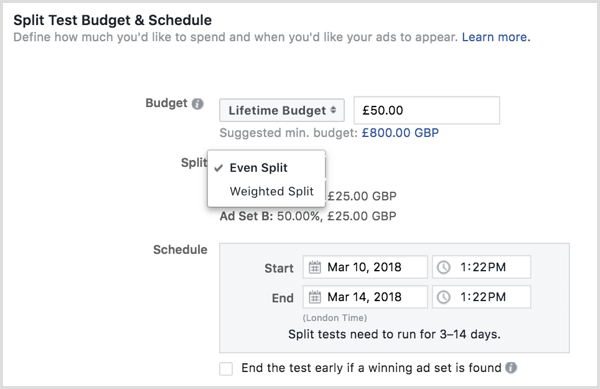Viewport: 600px width, 389px height.
Task: Open the End date calendar icon
Action: click(x=315, y=297)
